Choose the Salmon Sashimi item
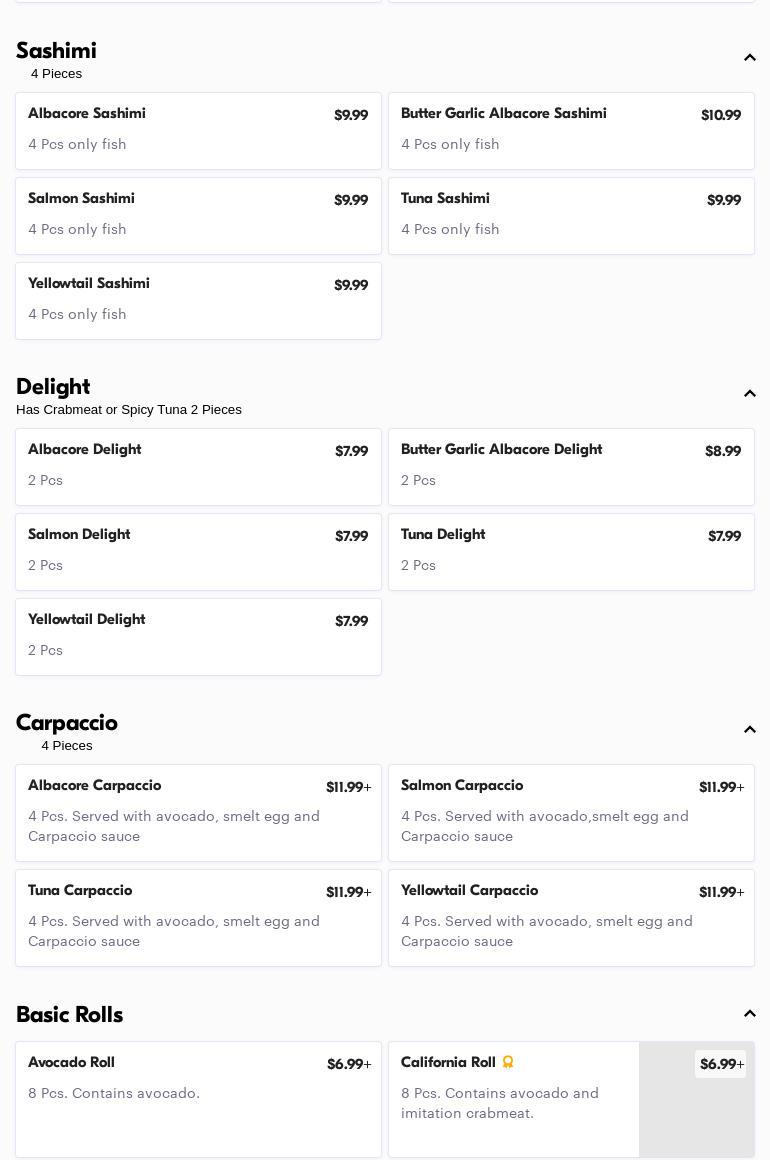 (x=198, y=216)
